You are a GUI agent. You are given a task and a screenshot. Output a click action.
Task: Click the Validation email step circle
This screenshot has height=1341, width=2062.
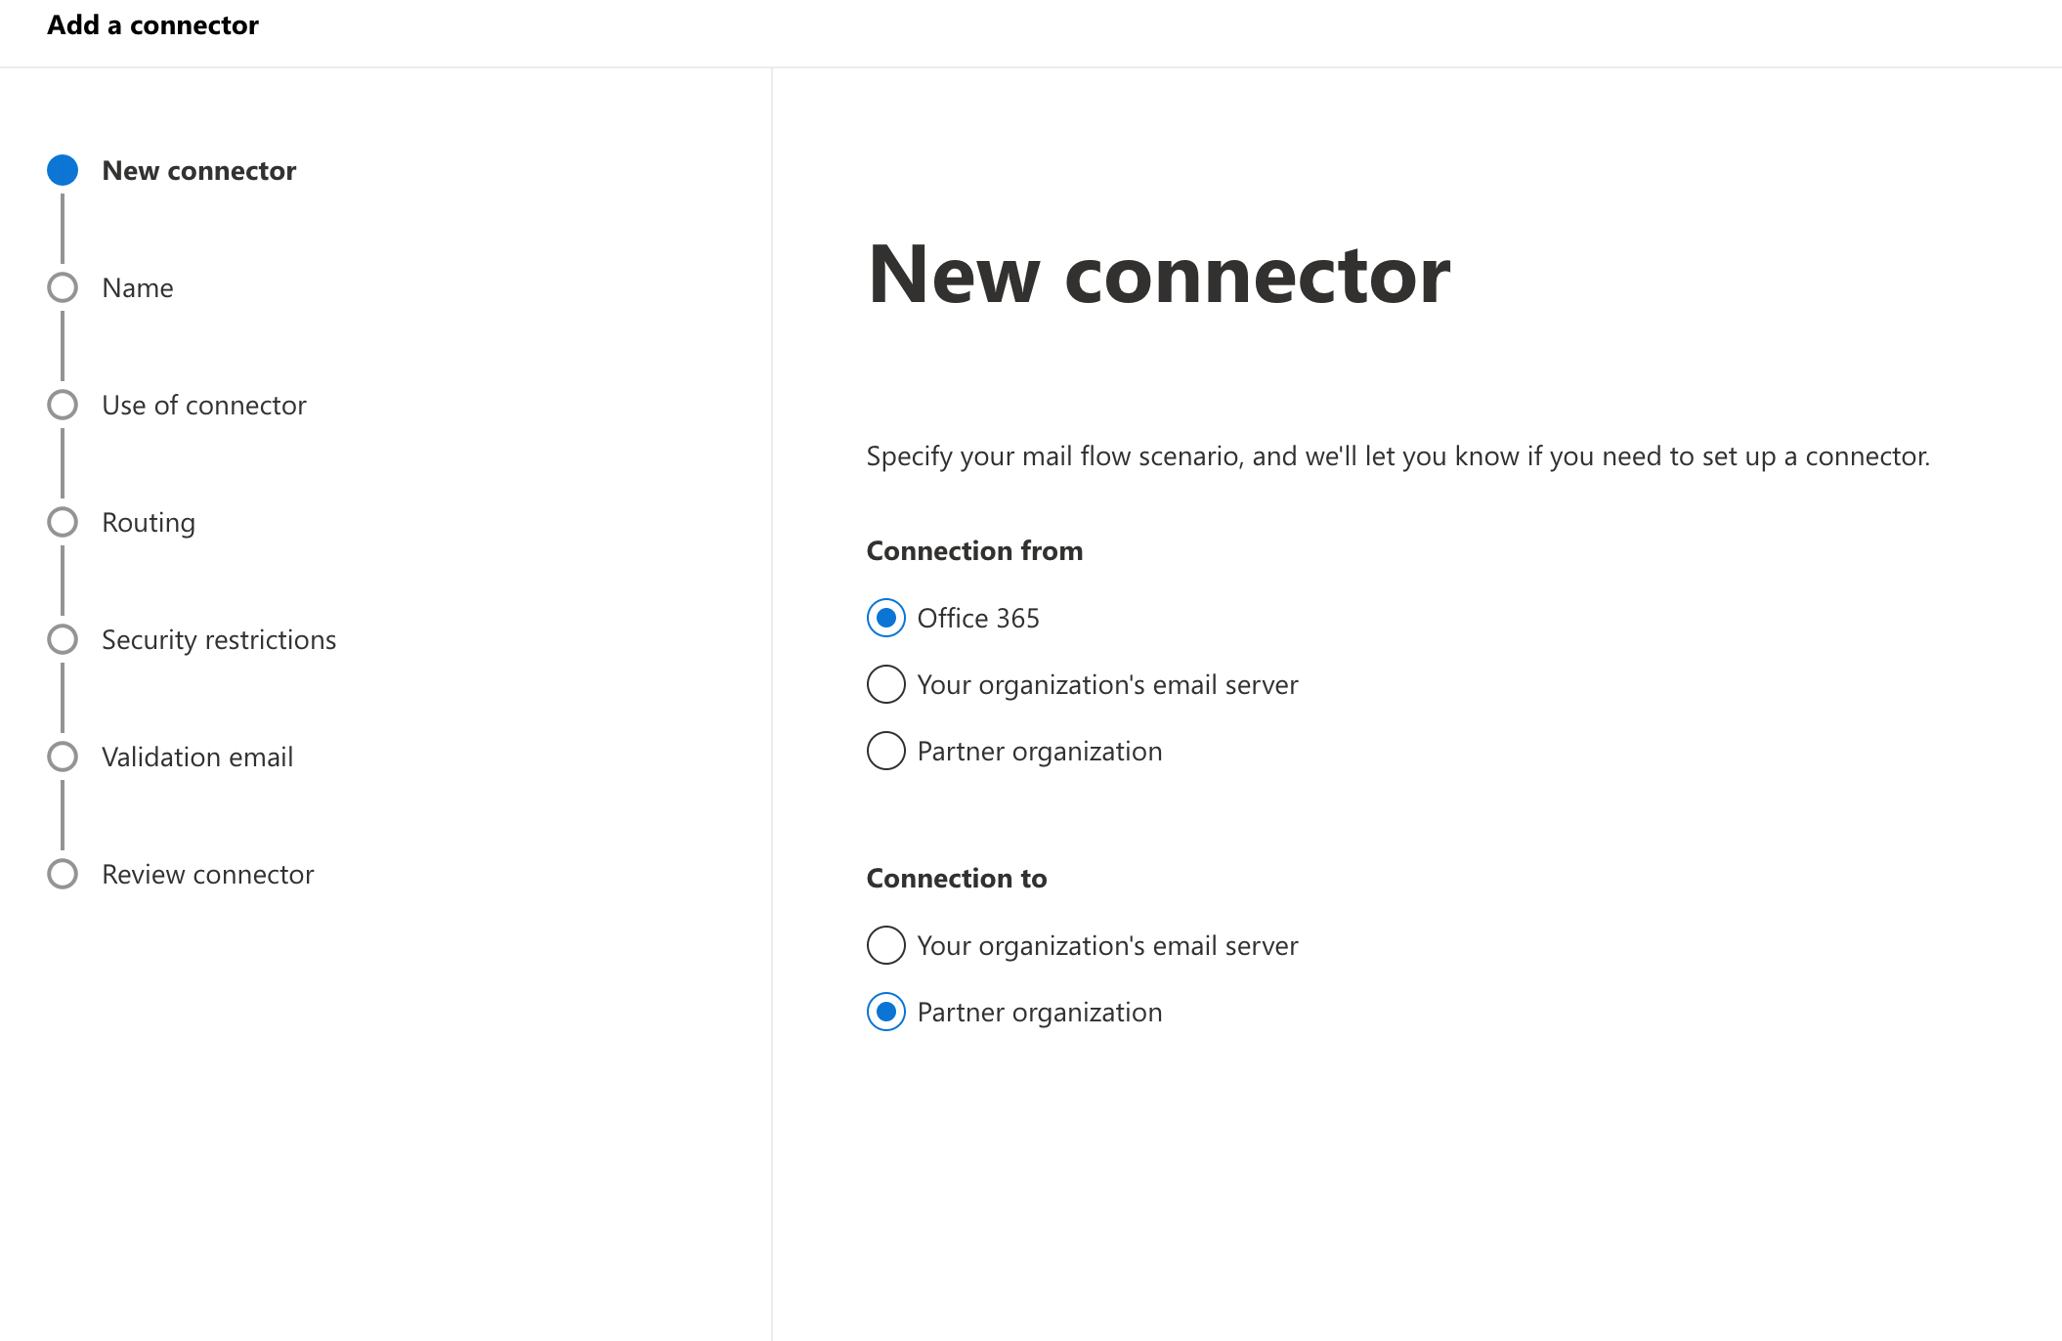pyautogui.click(x=63, y=756)
